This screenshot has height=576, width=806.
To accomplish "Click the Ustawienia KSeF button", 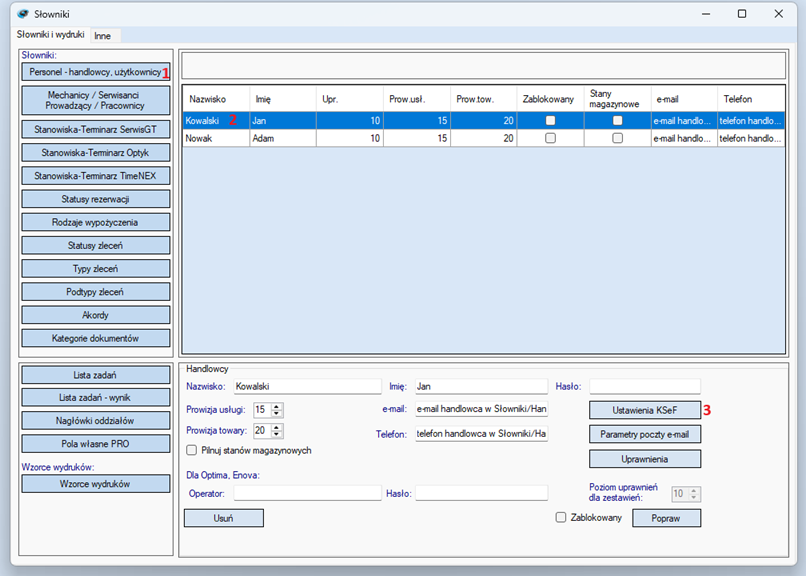I will pyautogui.click(x=645, y=410).
